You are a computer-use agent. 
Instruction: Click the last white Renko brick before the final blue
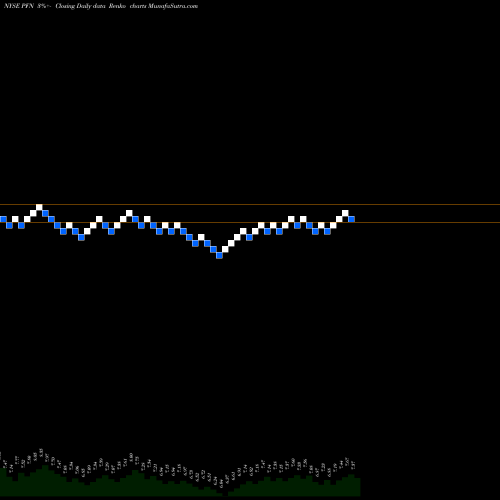tap(345, 213)
